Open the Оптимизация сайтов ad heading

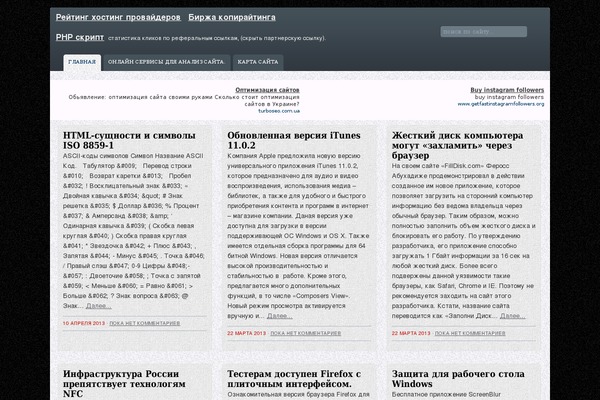(267, 90)
